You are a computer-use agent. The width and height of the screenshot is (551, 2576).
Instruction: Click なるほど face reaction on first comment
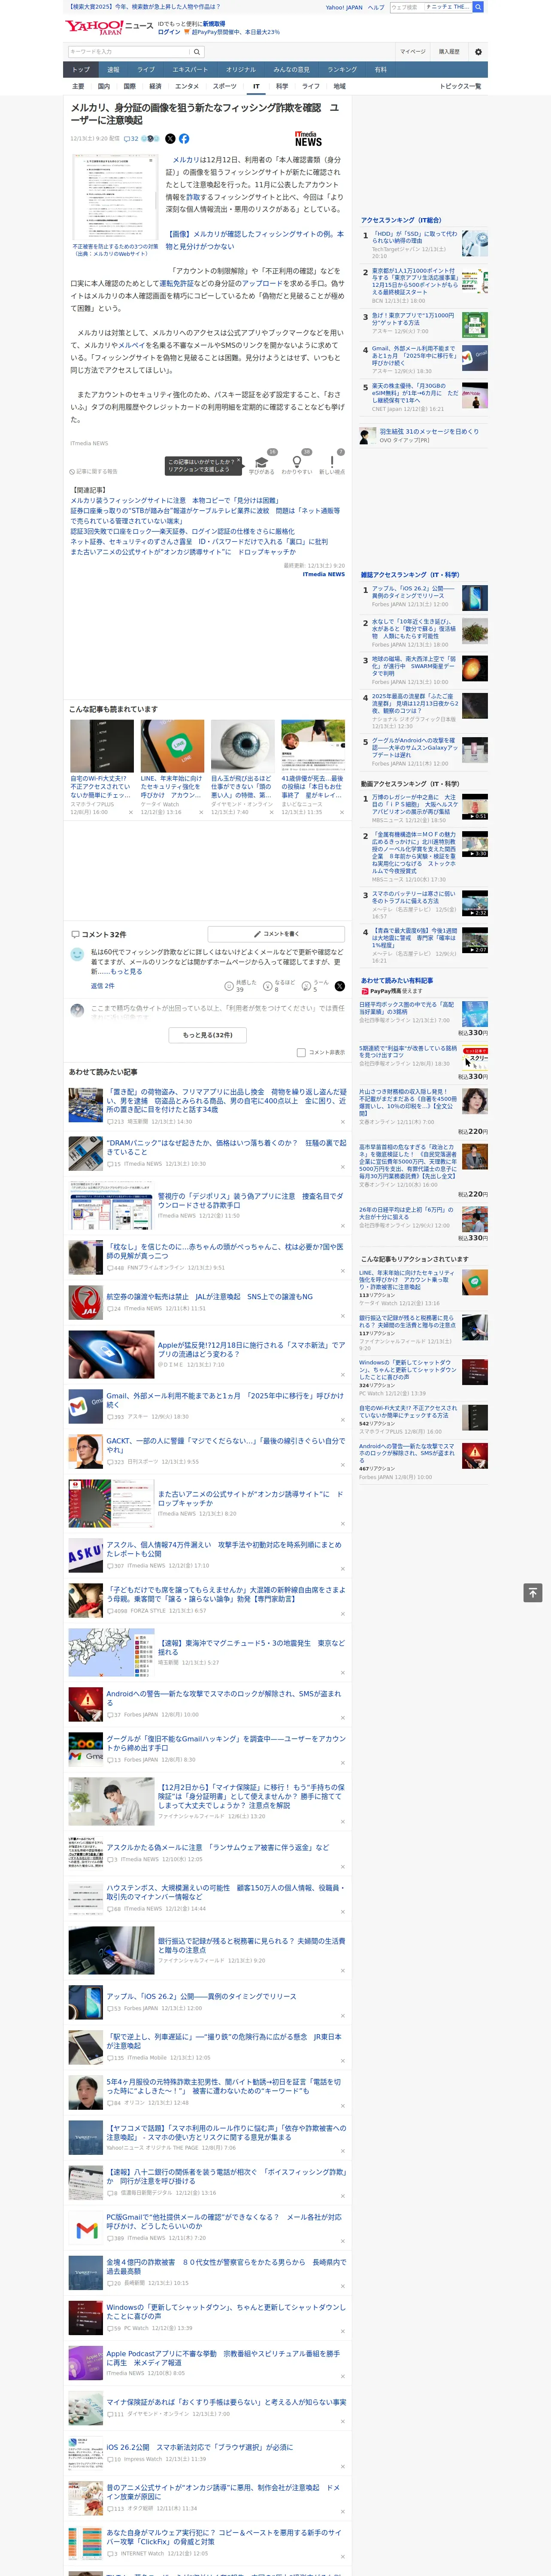pyautogui.click(x=269, y=986)
